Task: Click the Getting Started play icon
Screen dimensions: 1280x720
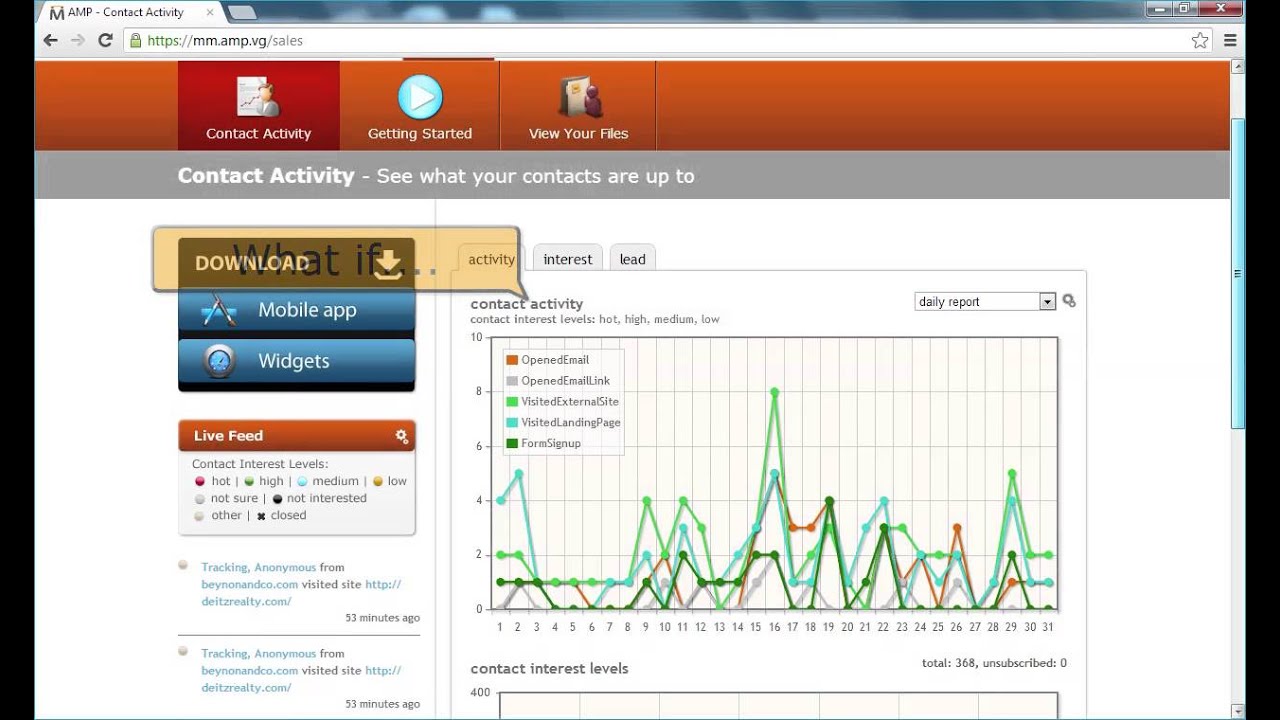Action: pyautogui.click(x=420, y=97)
